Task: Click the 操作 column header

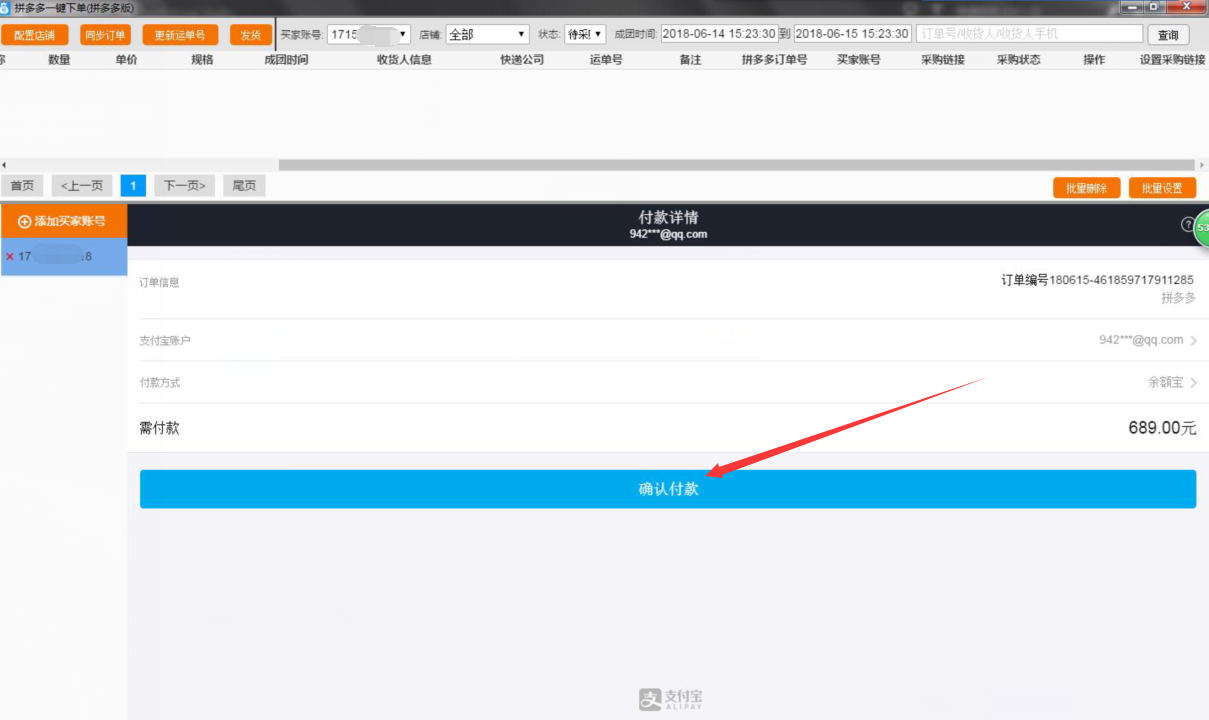Action: coord(1094,60)
